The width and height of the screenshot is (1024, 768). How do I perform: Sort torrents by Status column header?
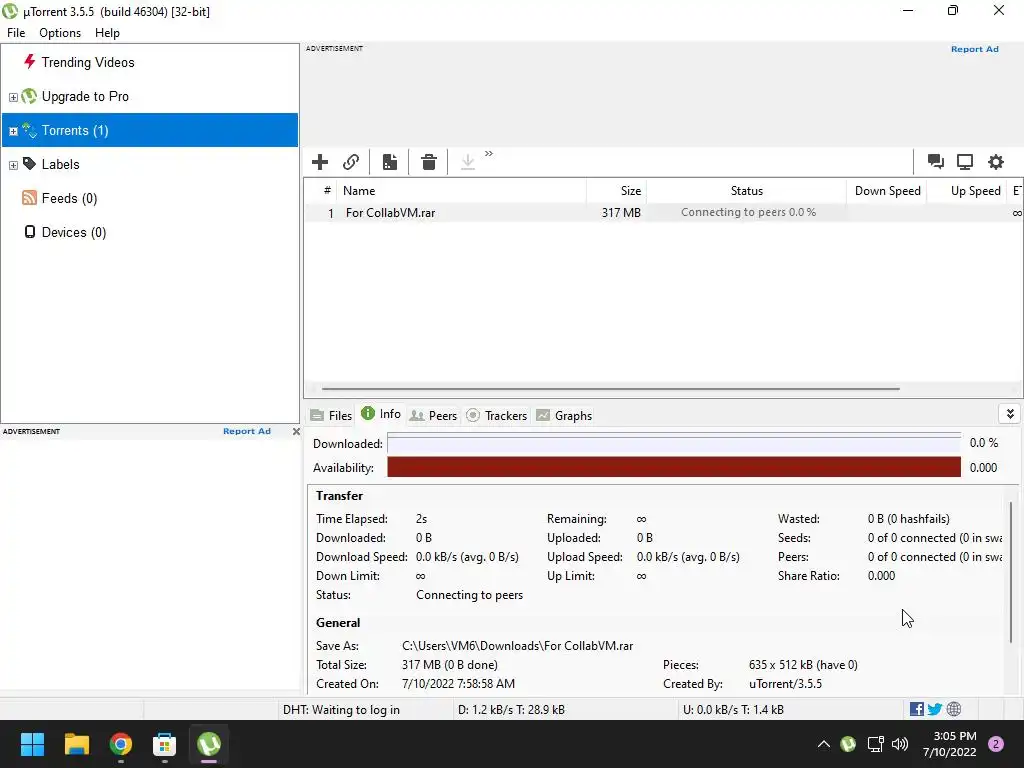(x=746, y=191)
